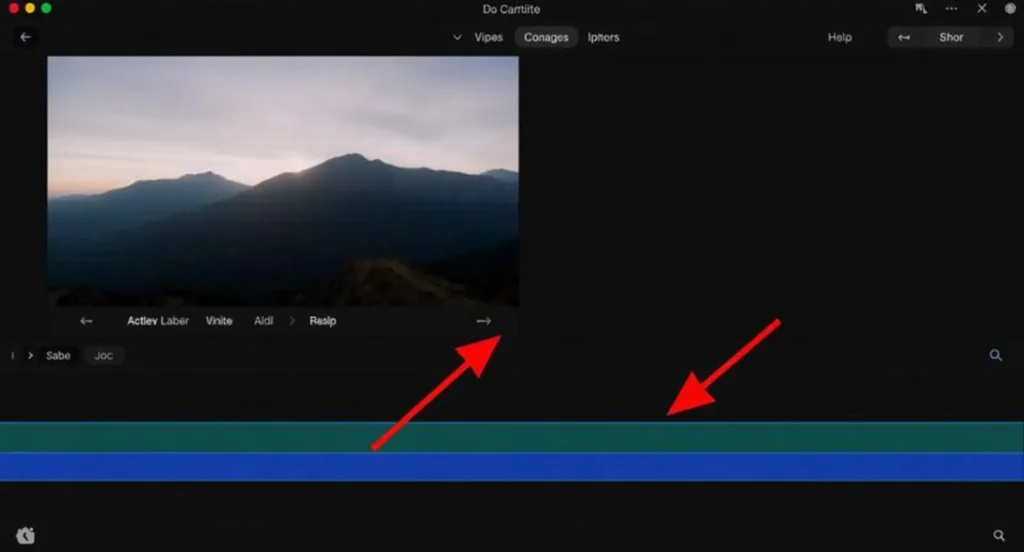Click the mountain sunset preview image

(283, 181)
